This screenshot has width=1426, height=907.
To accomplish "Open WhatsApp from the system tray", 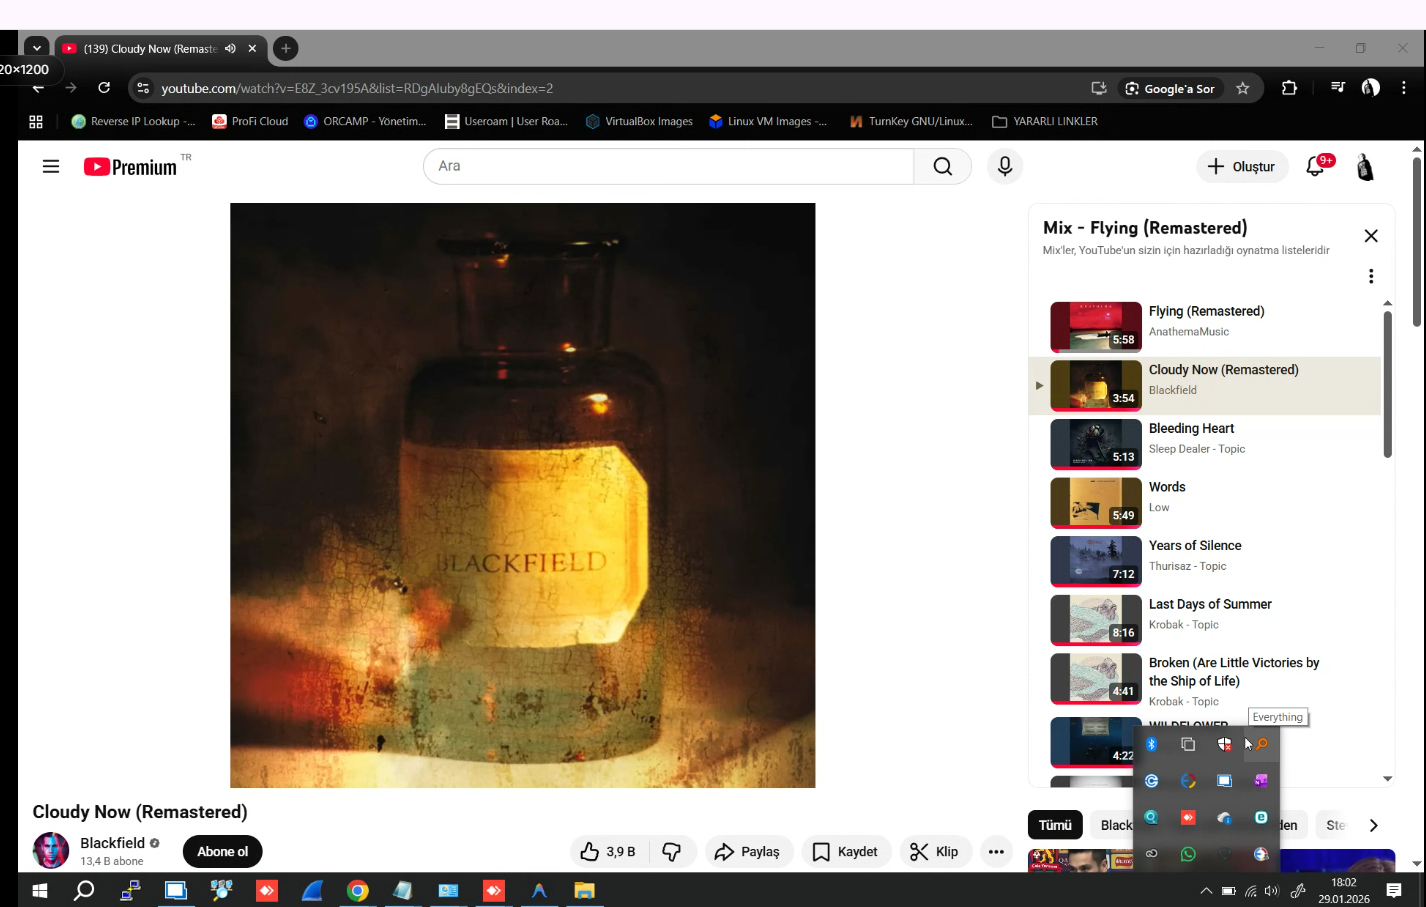I will (1188, 854).
